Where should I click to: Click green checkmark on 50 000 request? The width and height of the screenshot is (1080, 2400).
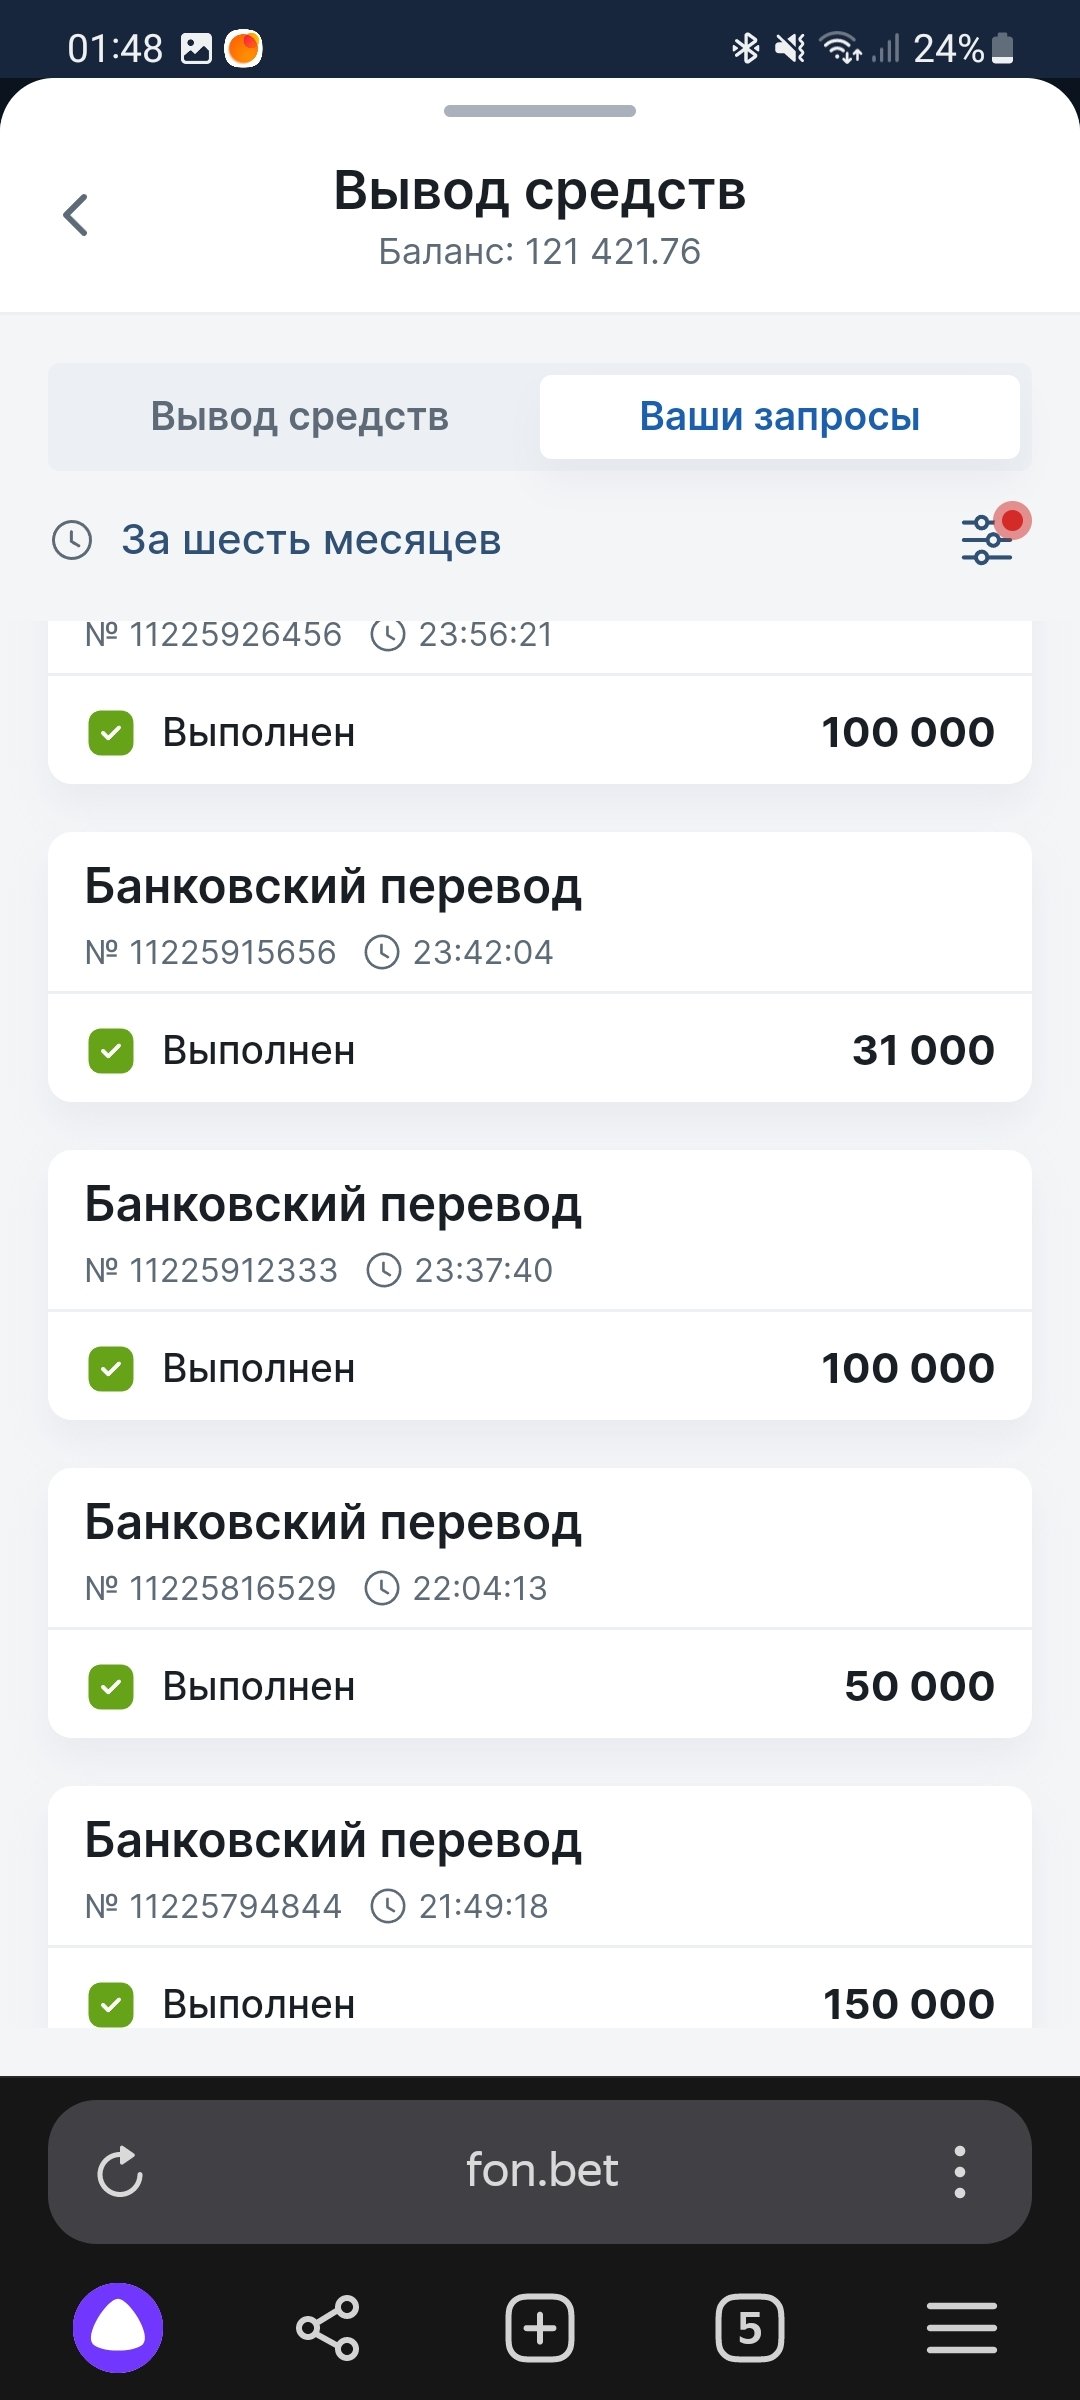pyautogui.click(x=111, y=1687)
